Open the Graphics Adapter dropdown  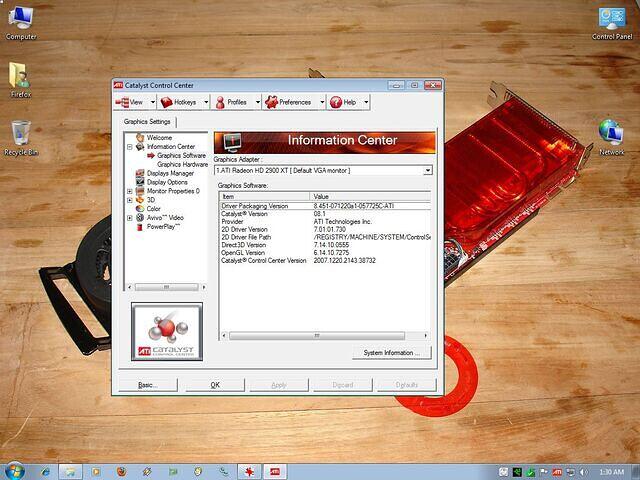428,170
